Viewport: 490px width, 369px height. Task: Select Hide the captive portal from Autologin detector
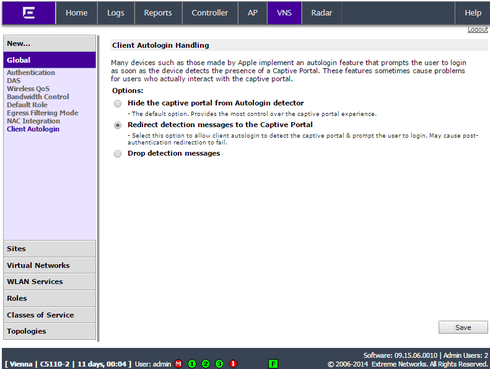[x=118, y=104]
